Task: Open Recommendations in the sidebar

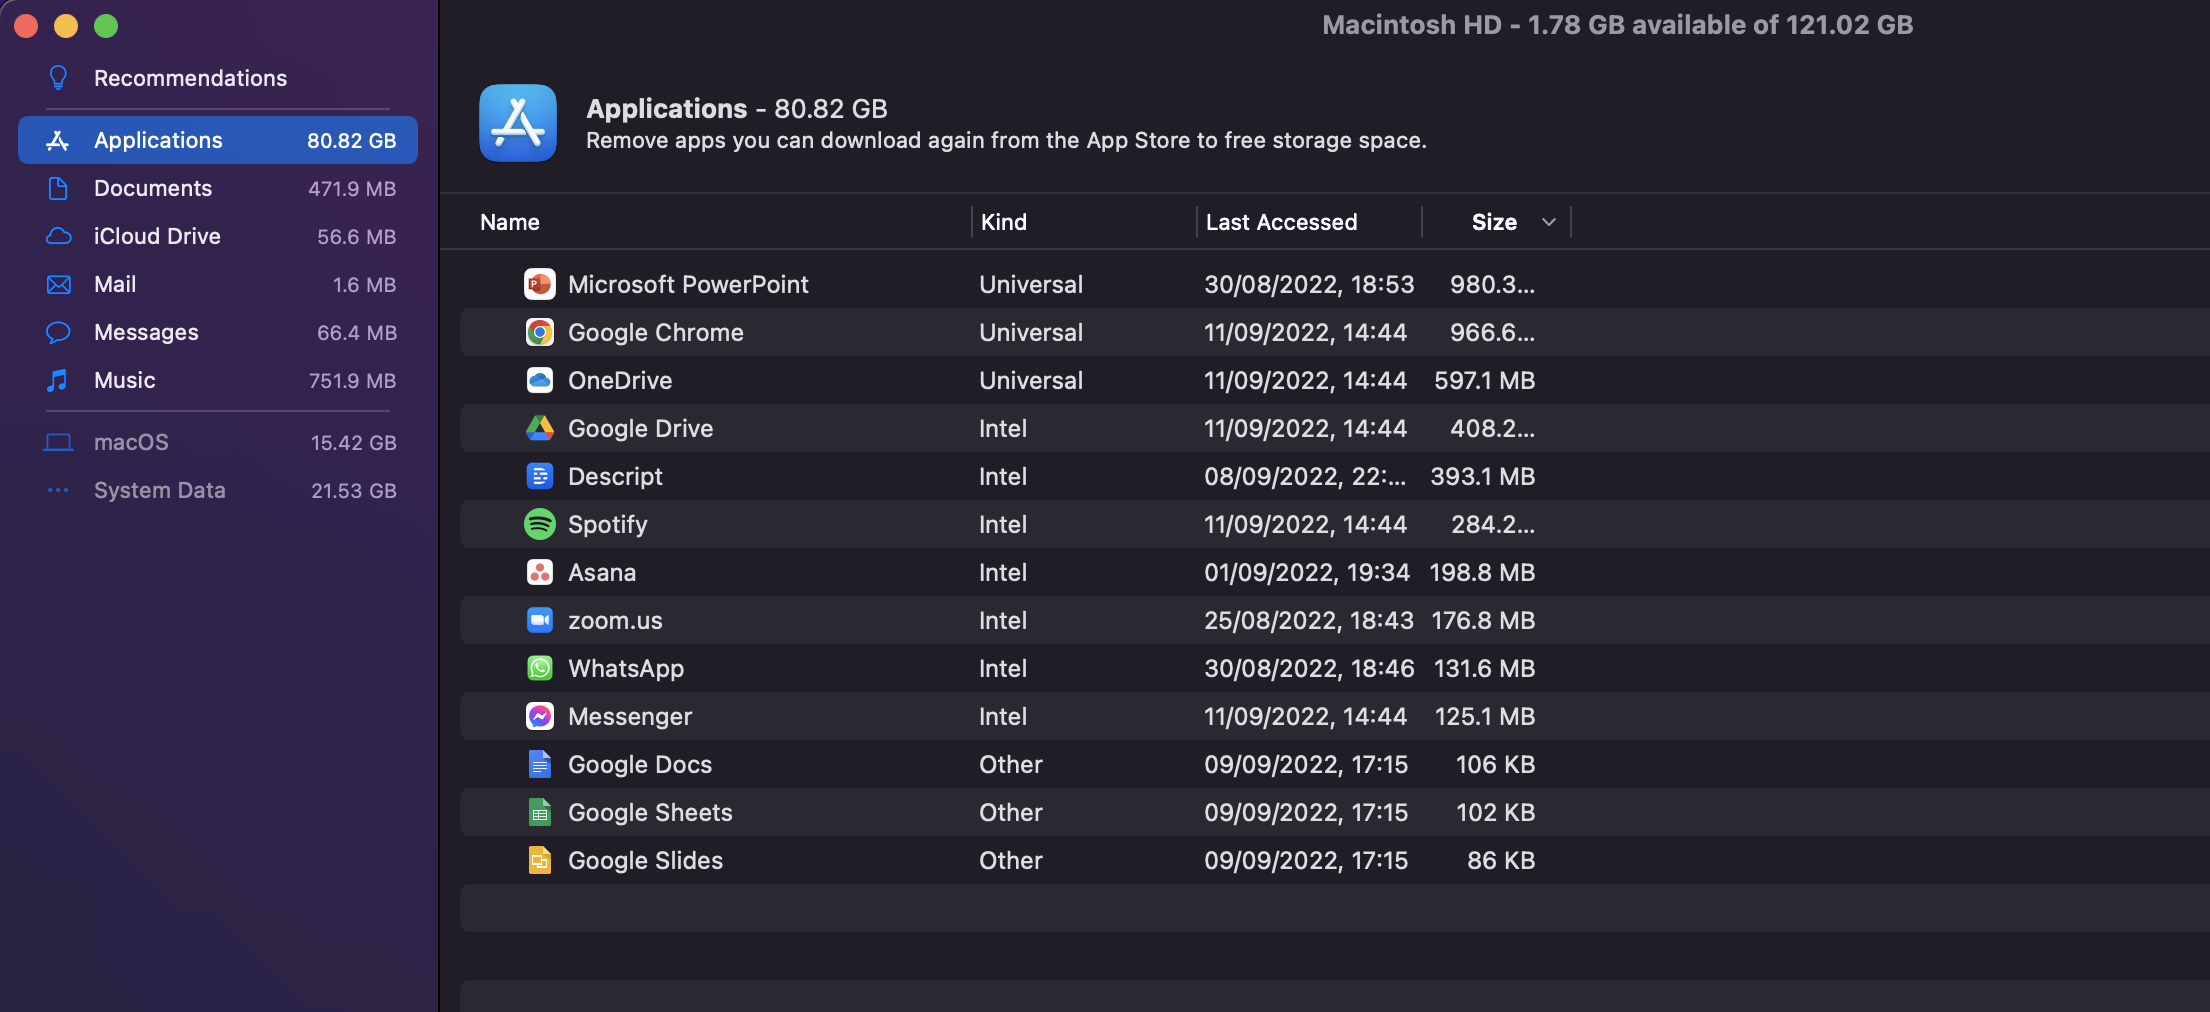Action: [190, 78]
